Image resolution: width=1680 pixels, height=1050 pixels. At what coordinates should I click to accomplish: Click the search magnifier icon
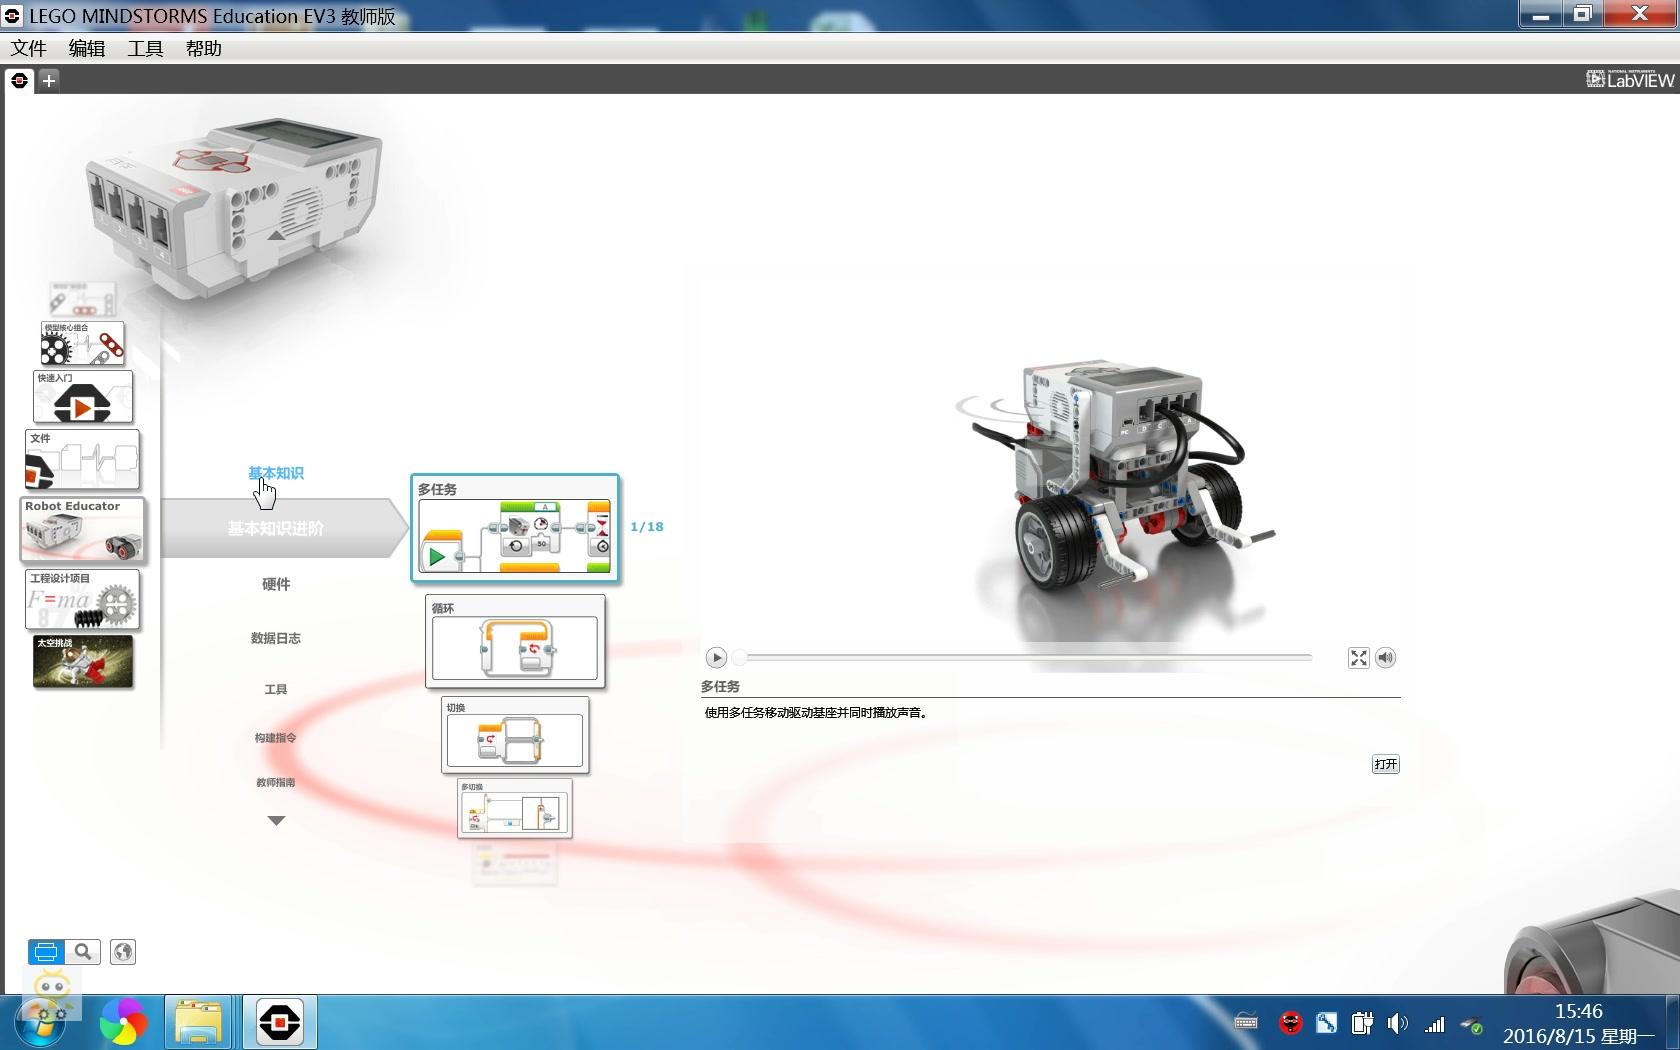[x=84, y=952]
